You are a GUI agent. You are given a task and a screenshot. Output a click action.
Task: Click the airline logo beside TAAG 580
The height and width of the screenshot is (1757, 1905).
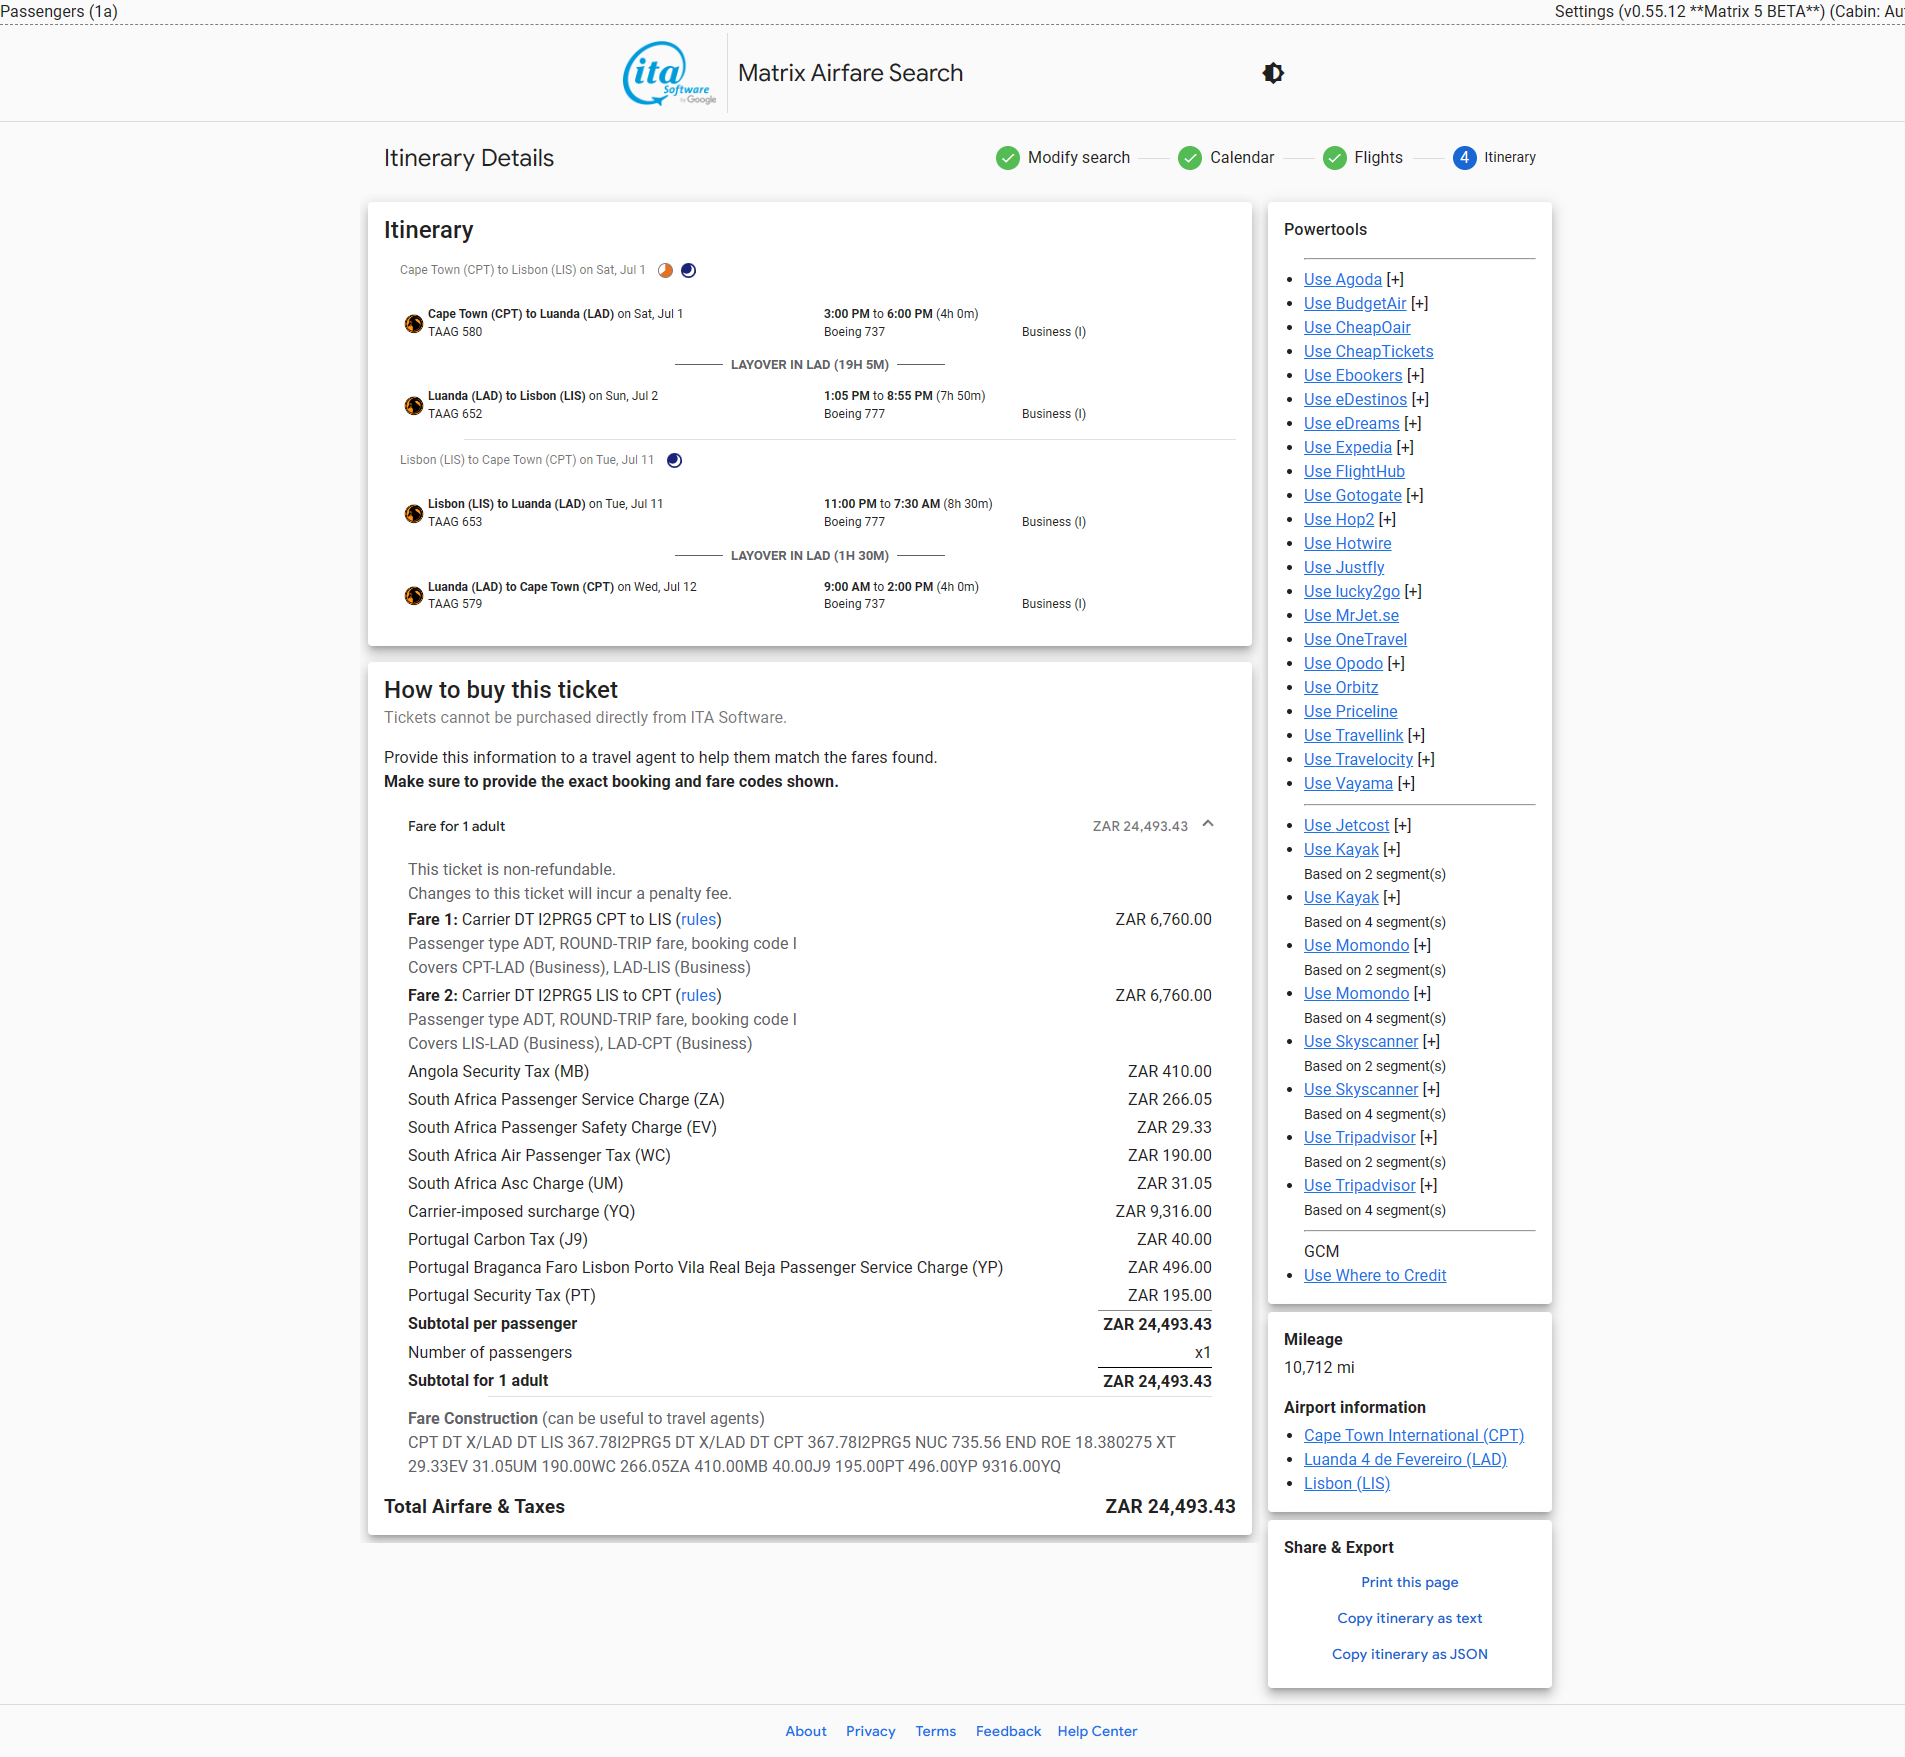[413, 323]
